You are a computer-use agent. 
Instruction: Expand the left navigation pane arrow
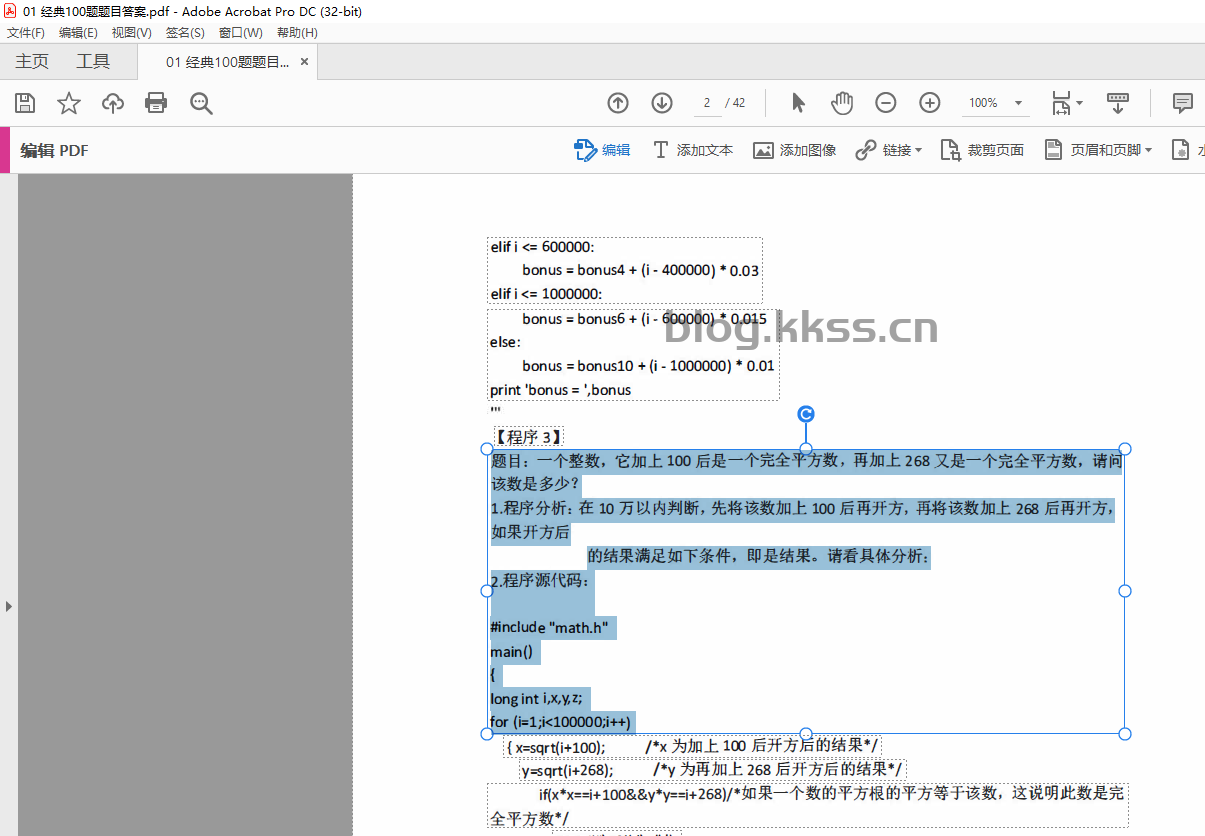click(8, 606)
